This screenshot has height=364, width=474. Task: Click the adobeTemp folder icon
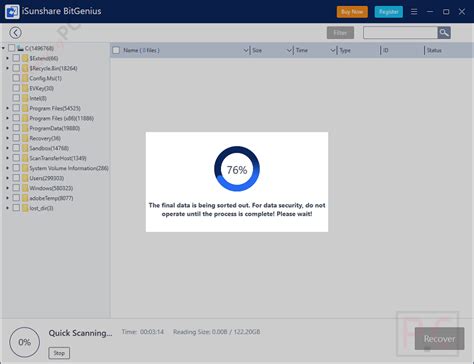[25, 198]
